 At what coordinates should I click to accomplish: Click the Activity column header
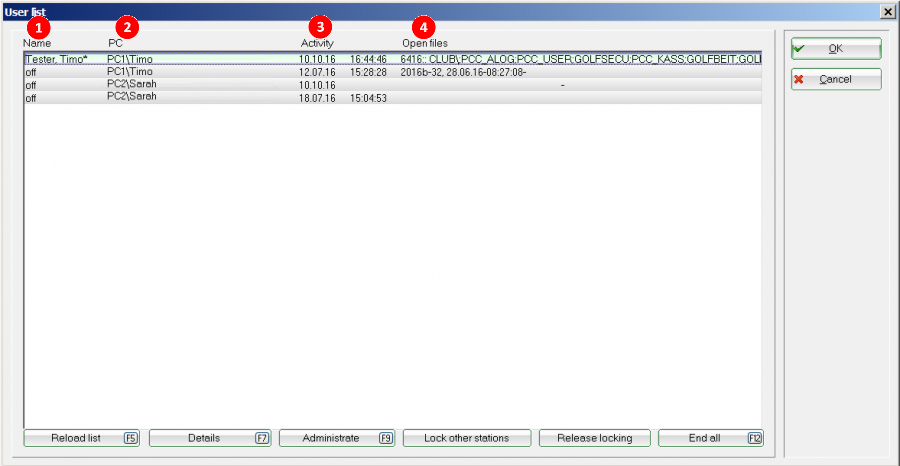coord(317,44)
